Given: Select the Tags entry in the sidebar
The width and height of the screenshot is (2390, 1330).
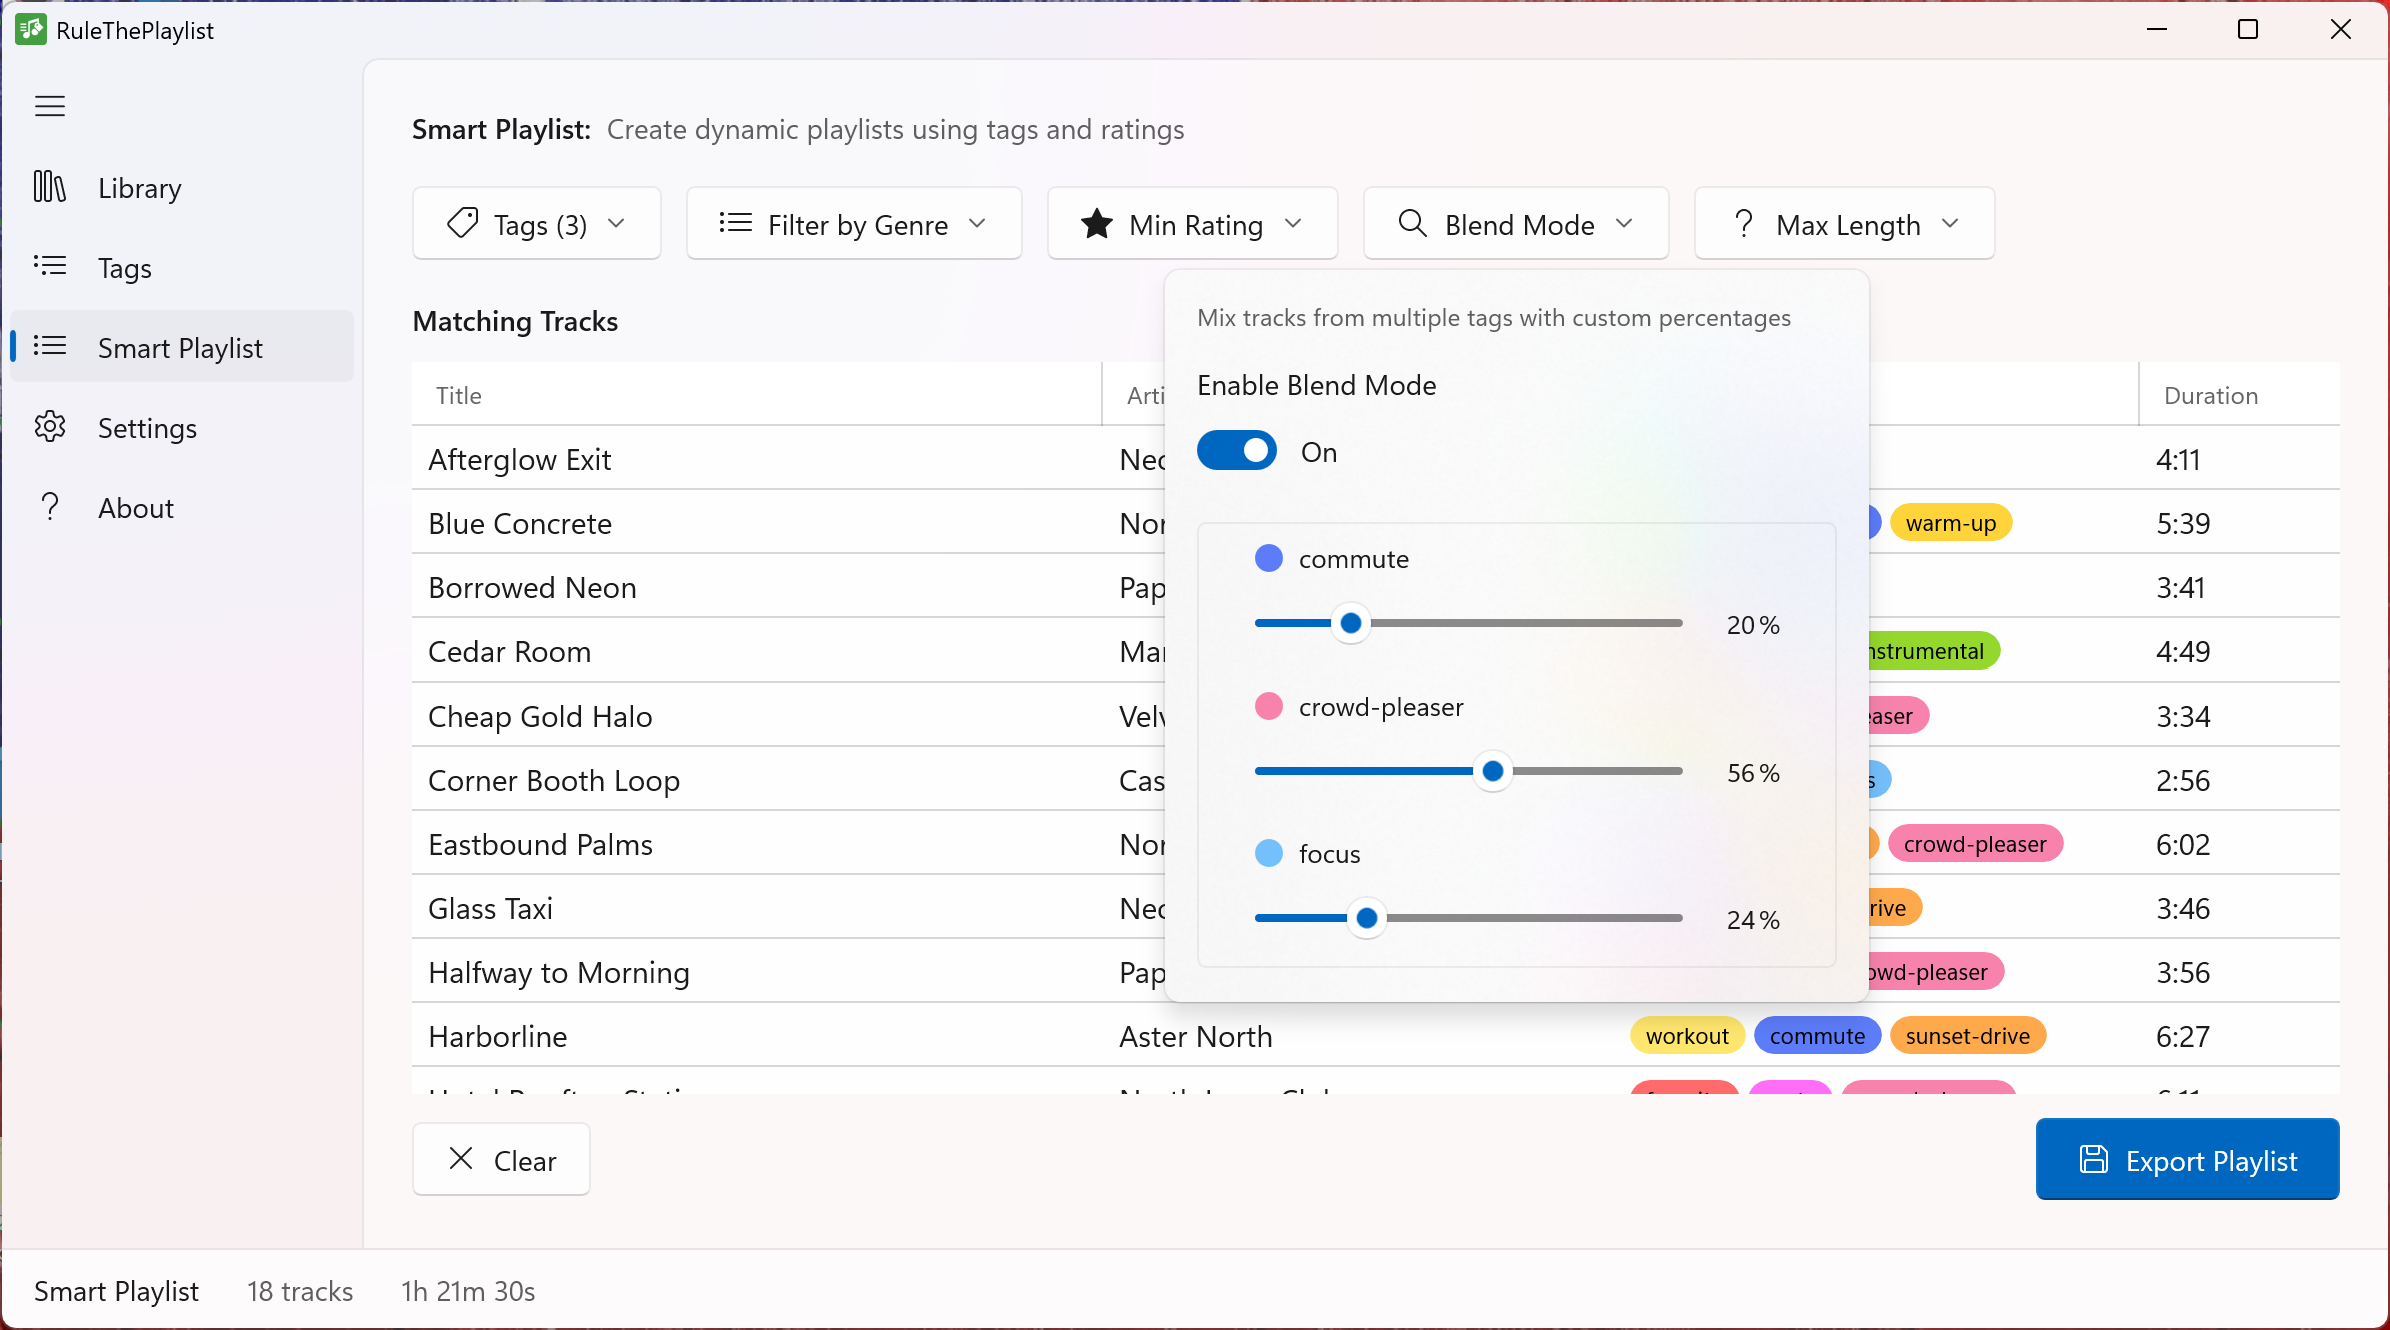Looking at the screenshot, I should (x=124, y=267).
